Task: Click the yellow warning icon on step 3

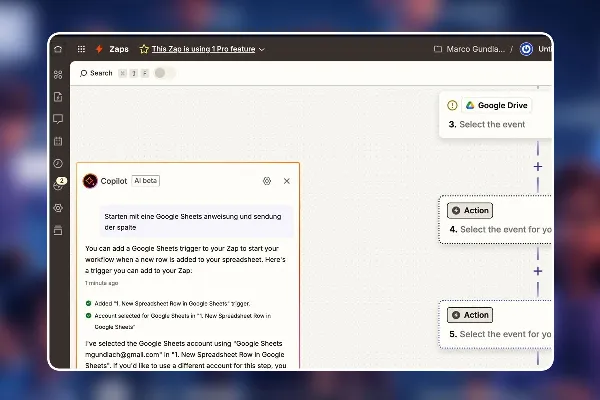Action: [x=452, y=105]
